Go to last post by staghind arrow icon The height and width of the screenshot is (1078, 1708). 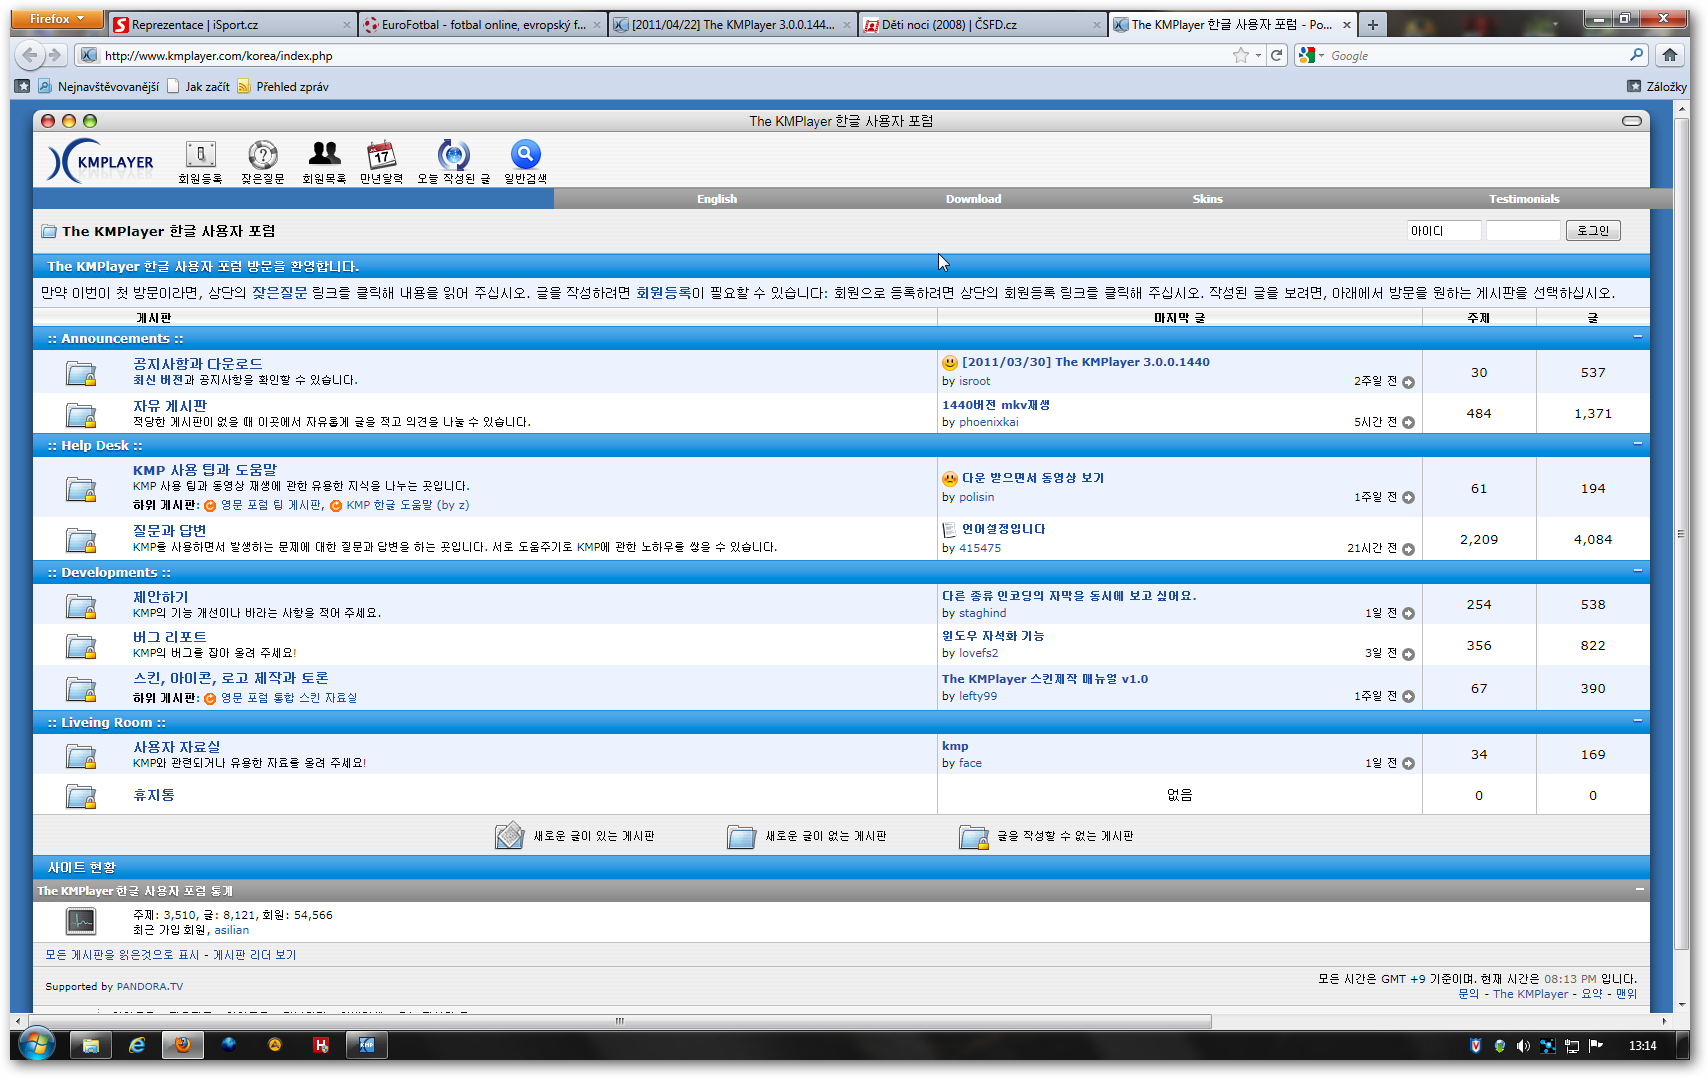[1408, 614]
